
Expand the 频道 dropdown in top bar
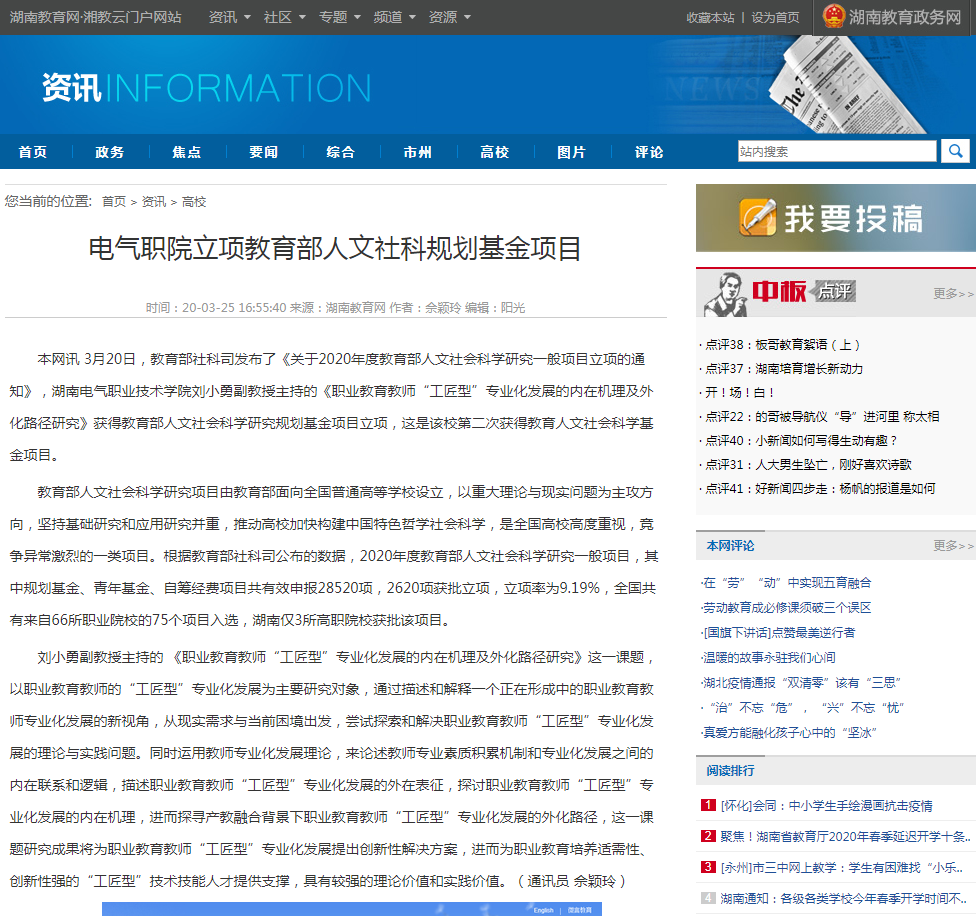394,17
